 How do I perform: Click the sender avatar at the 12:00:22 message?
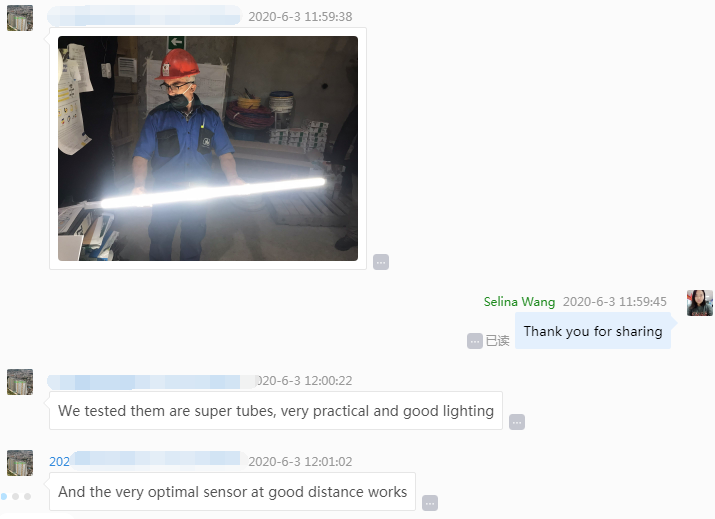pos(20,382)
